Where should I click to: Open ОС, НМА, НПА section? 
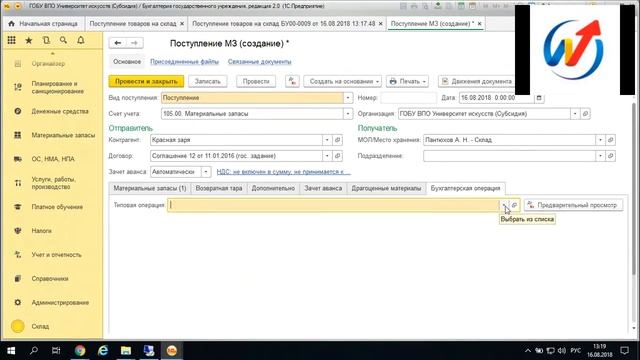point(53,159)
